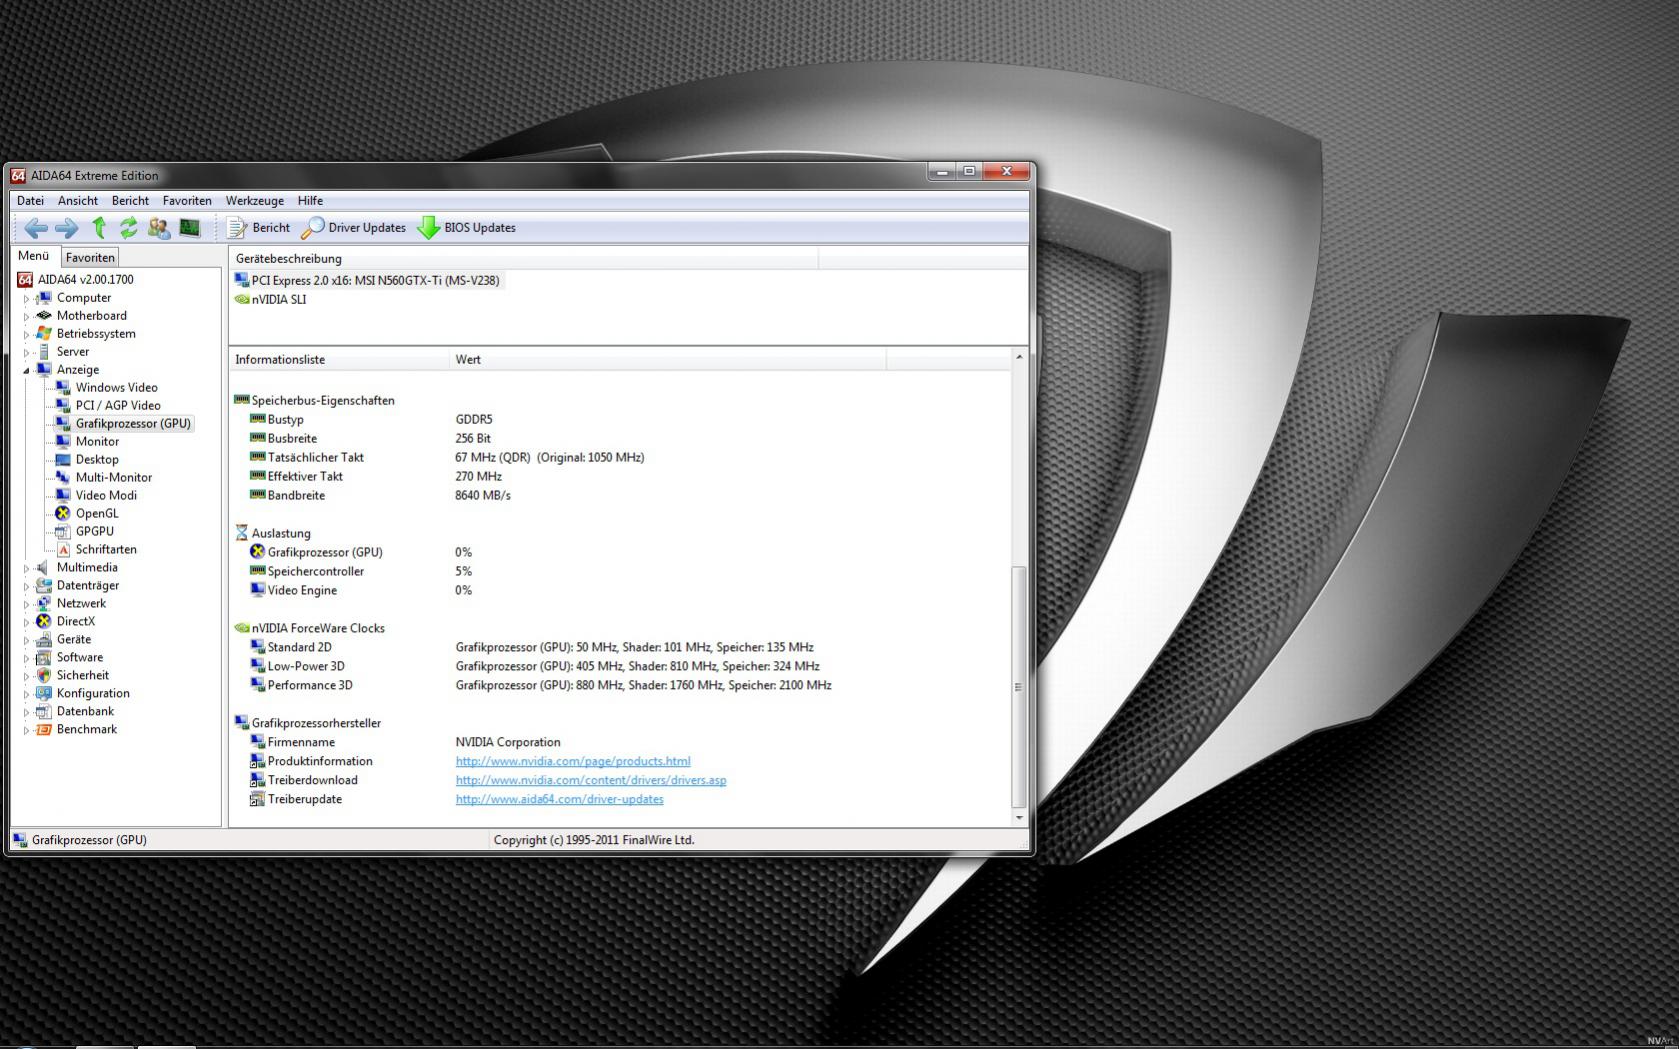Go up one level with green arrow
1679x1049 pixels.
[99, 228]
